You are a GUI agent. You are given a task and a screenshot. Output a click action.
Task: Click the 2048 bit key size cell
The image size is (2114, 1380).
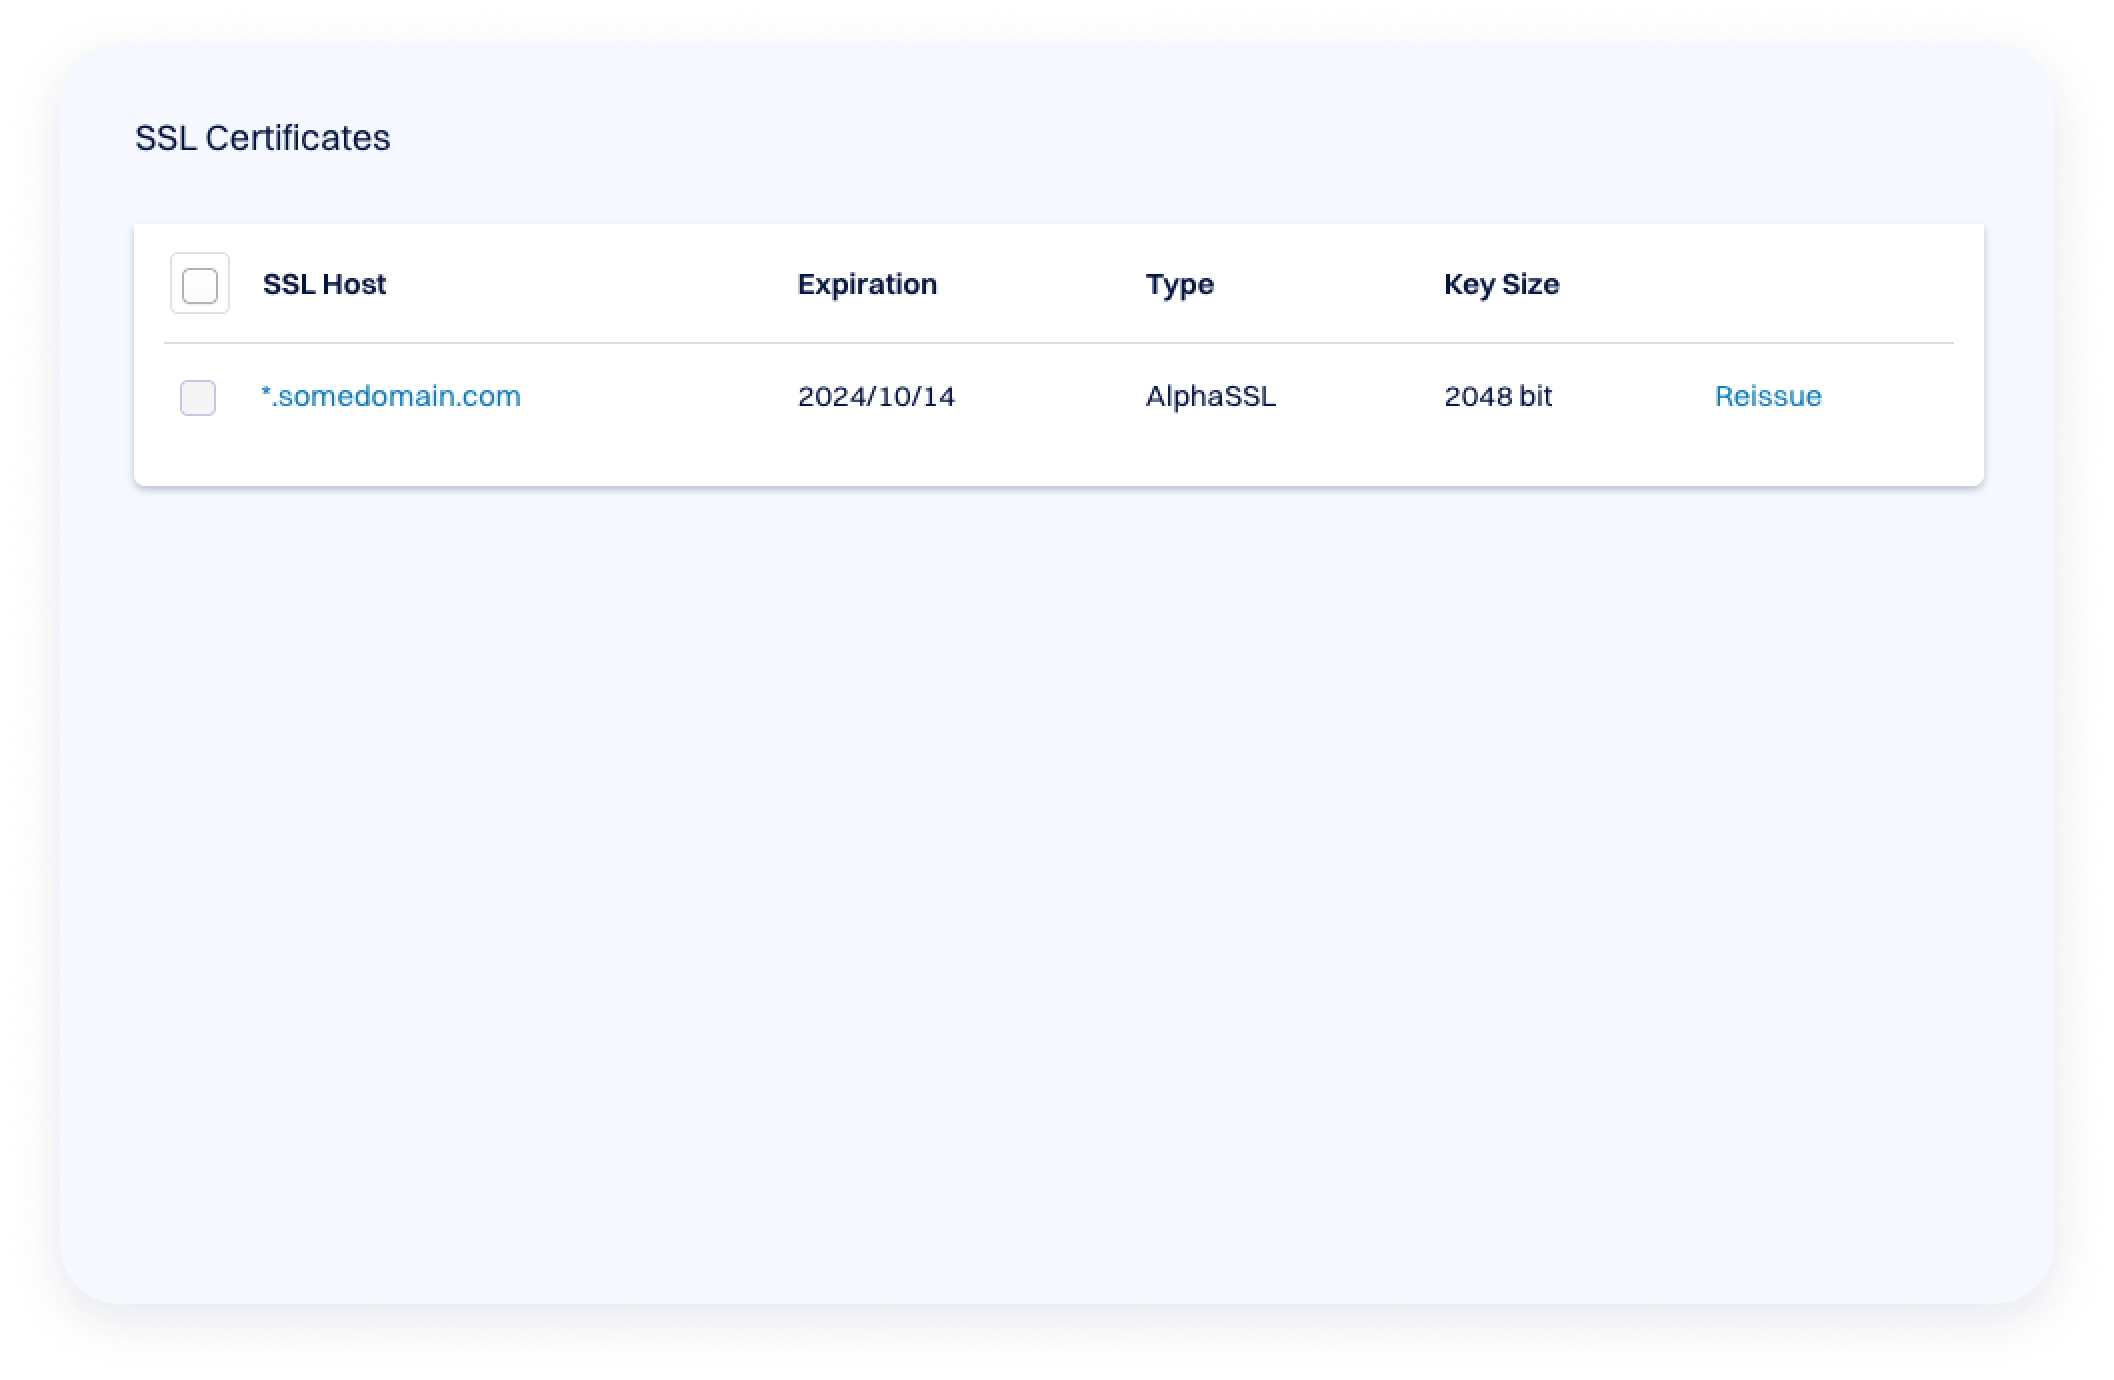tap(1497, 396)
